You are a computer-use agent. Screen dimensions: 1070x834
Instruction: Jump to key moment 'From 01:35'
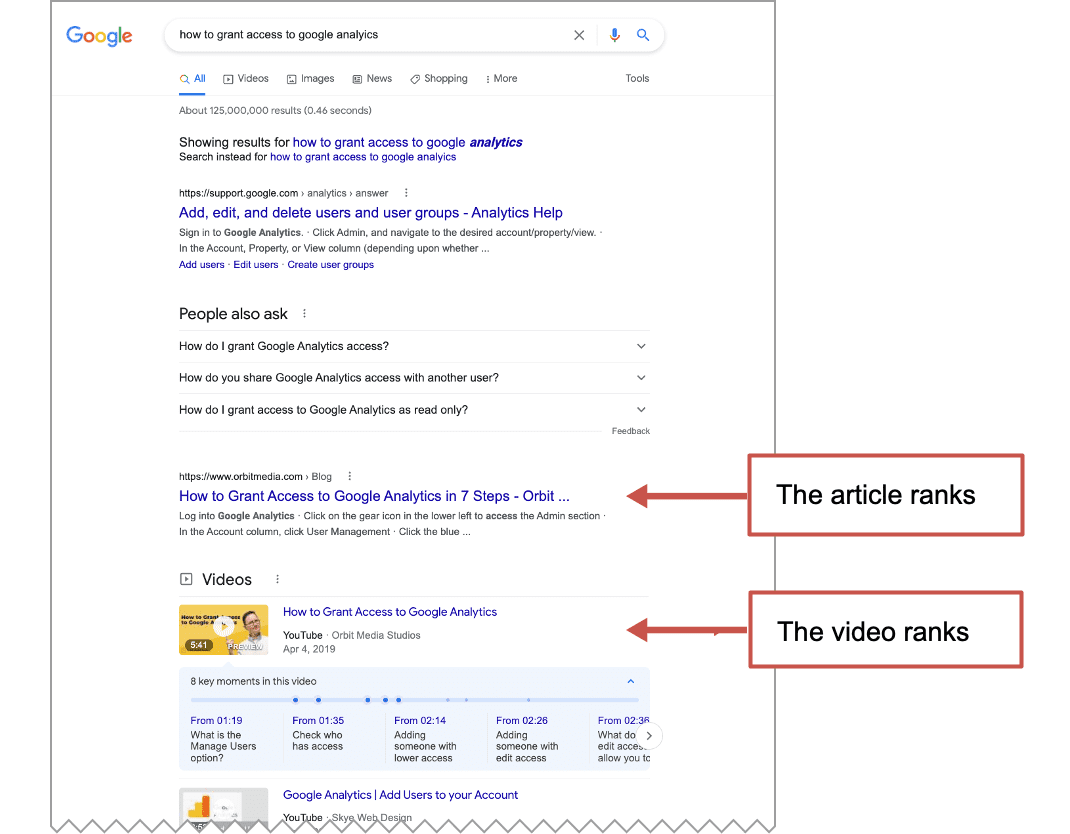[318, 721]
